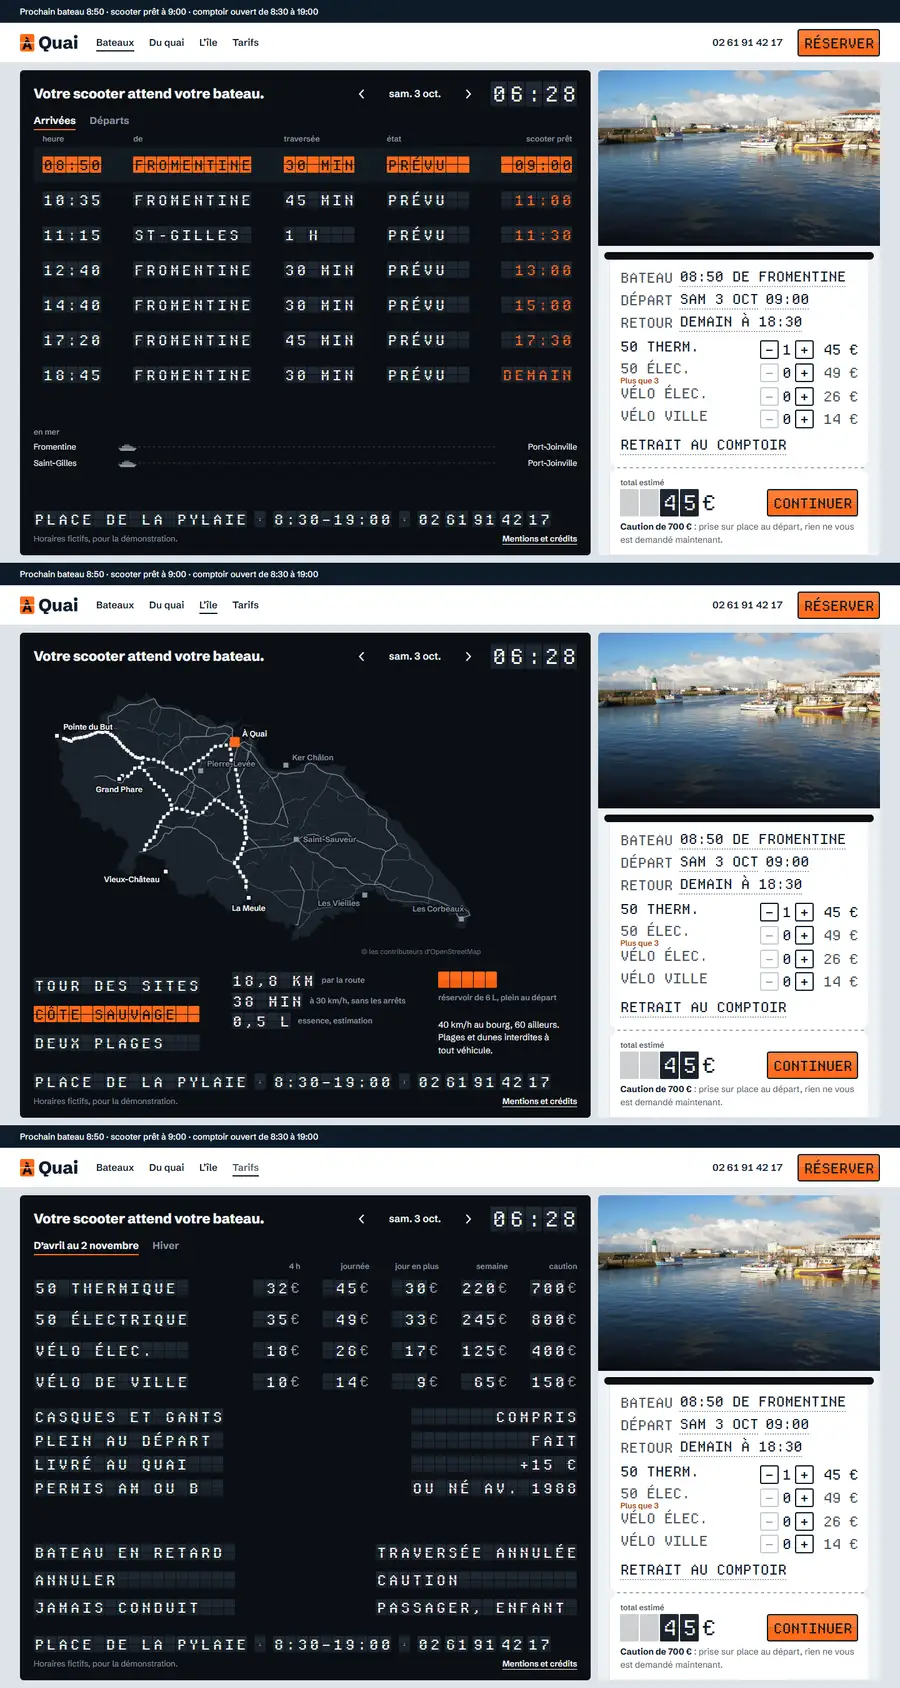The image size is (900, 1688).
Task: Open the Bateaux menu above the island map
Action: click(x=115, y=605)
